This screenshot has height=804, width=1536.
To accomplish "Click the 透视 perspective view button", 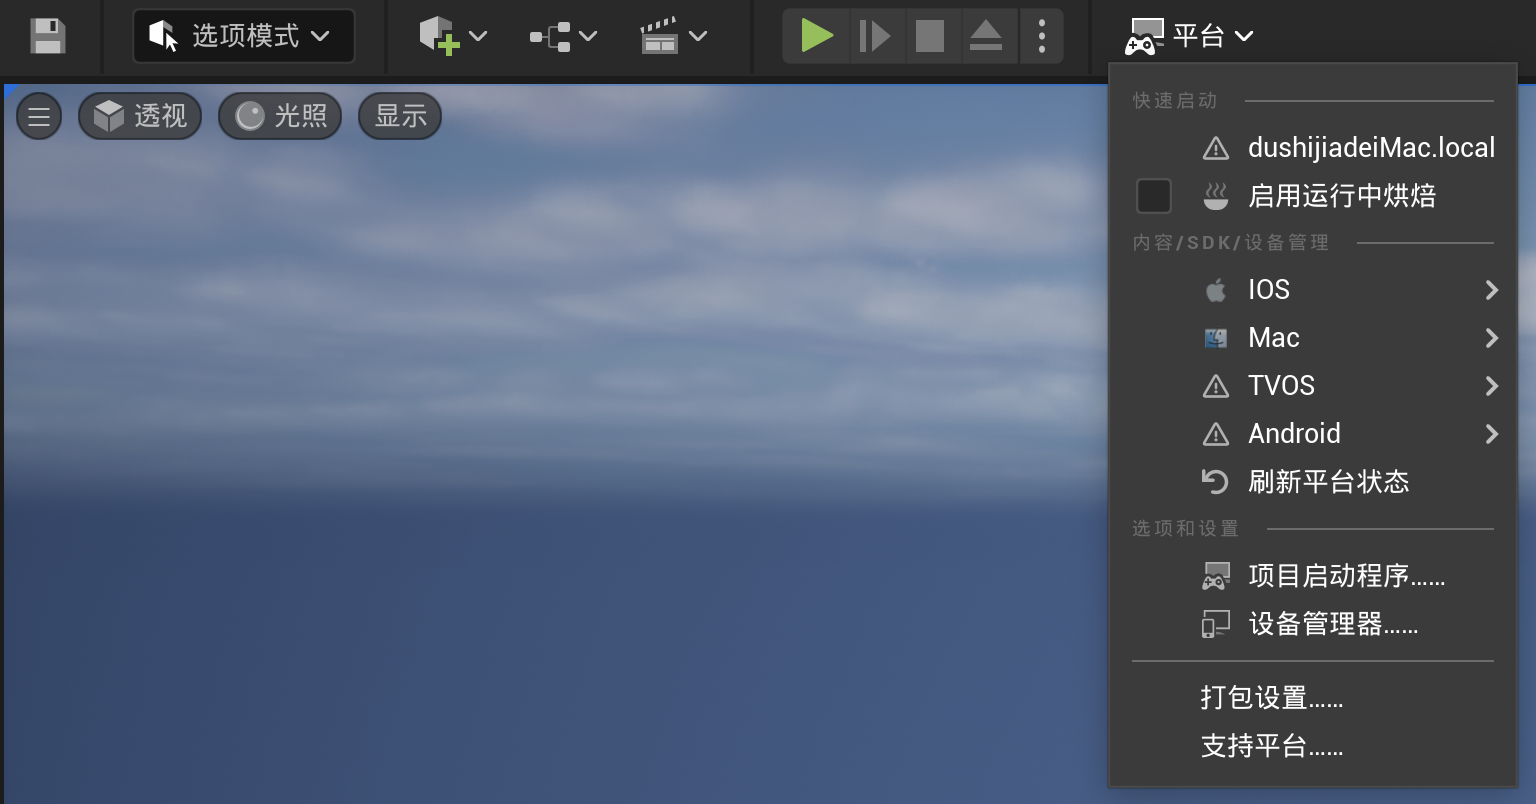I will 140,116.
